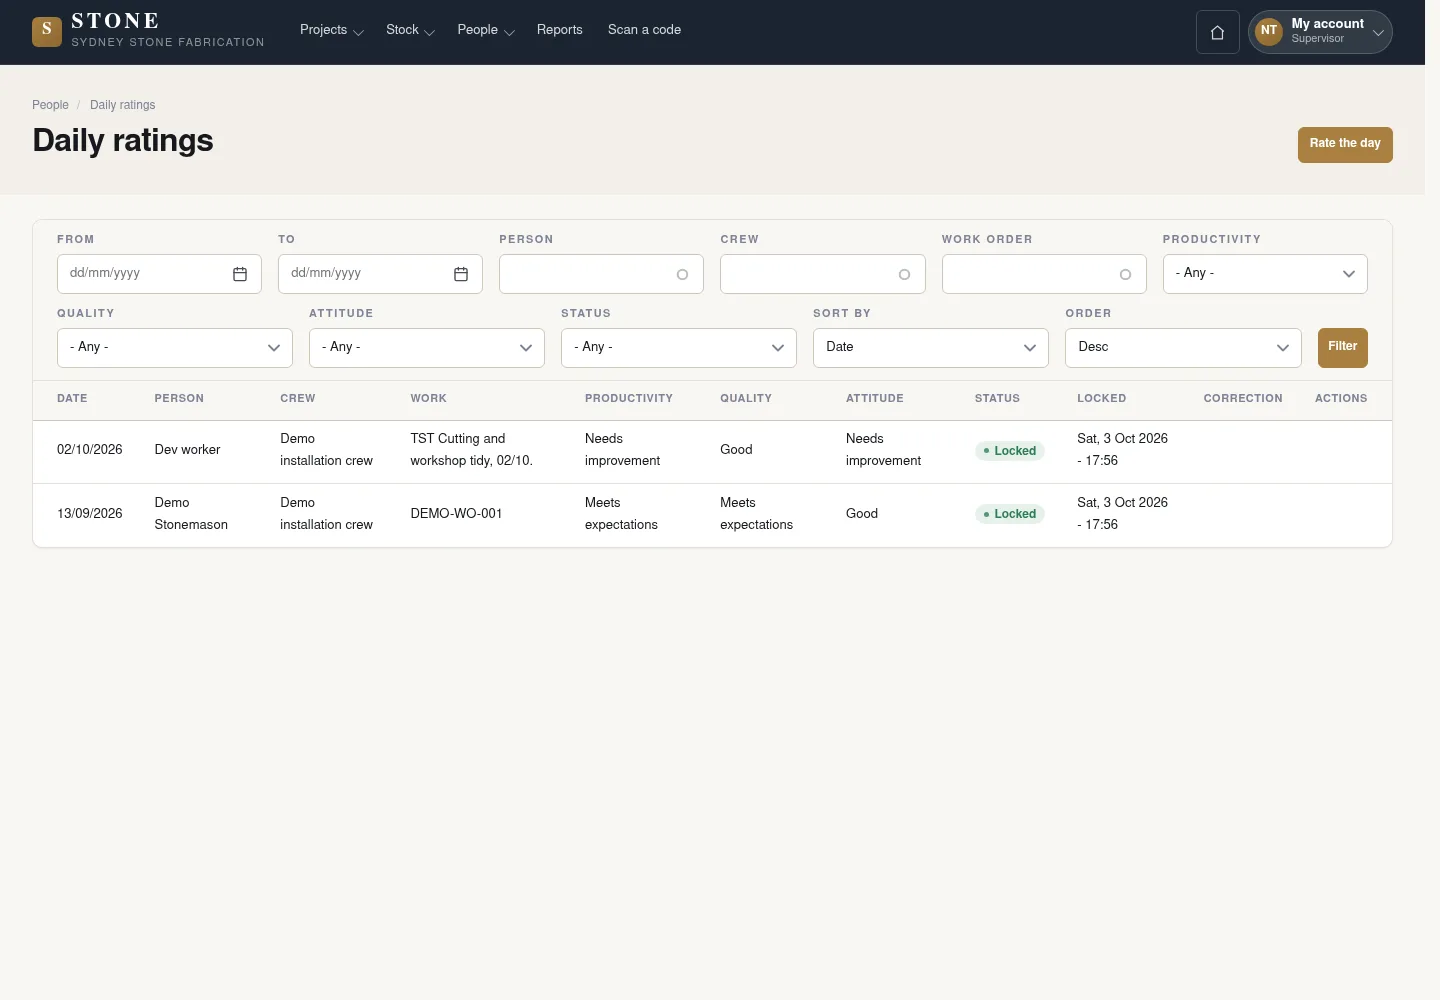Click the Productivity column header in table

click(x=629, y=399)
